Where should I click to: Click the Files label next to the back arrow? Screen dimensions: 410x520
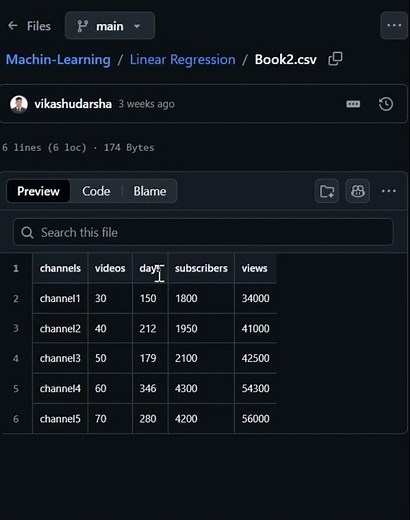[39, 26]
